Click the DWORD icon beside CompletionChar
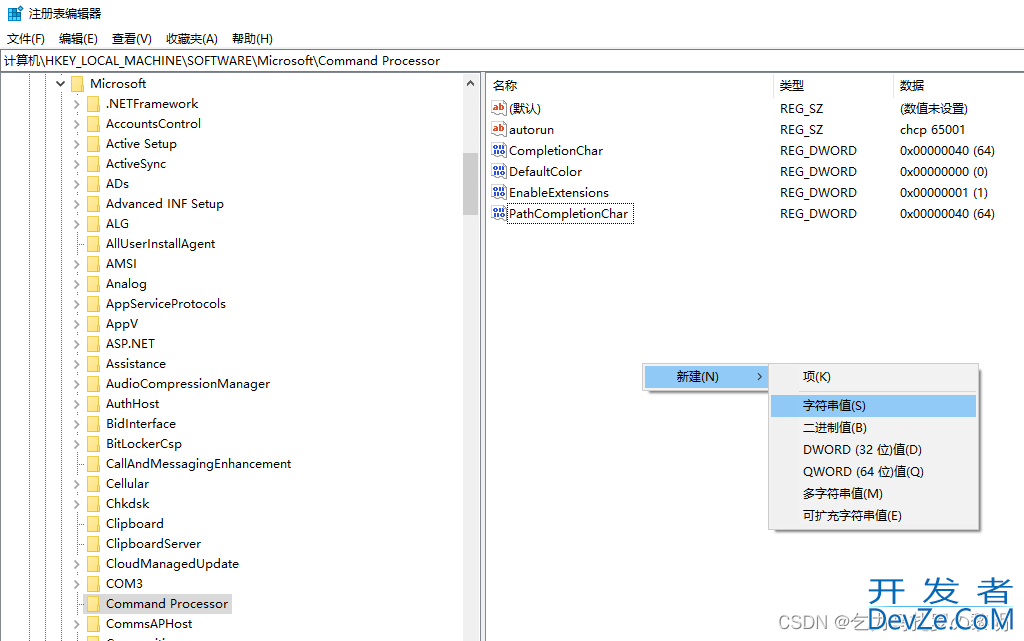 click(499, 150)
